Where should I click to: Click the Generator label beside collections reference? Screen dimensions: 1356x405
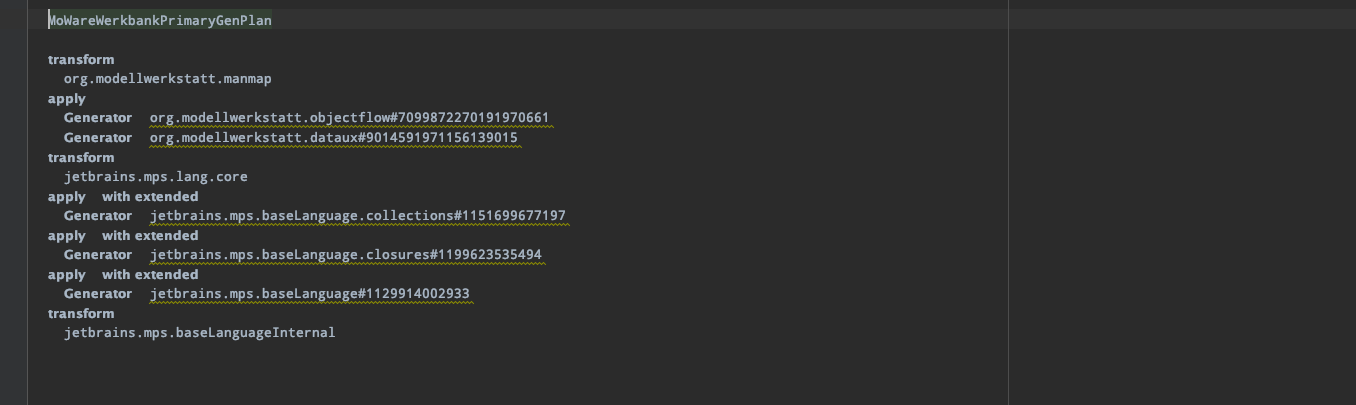click(98, 216)
